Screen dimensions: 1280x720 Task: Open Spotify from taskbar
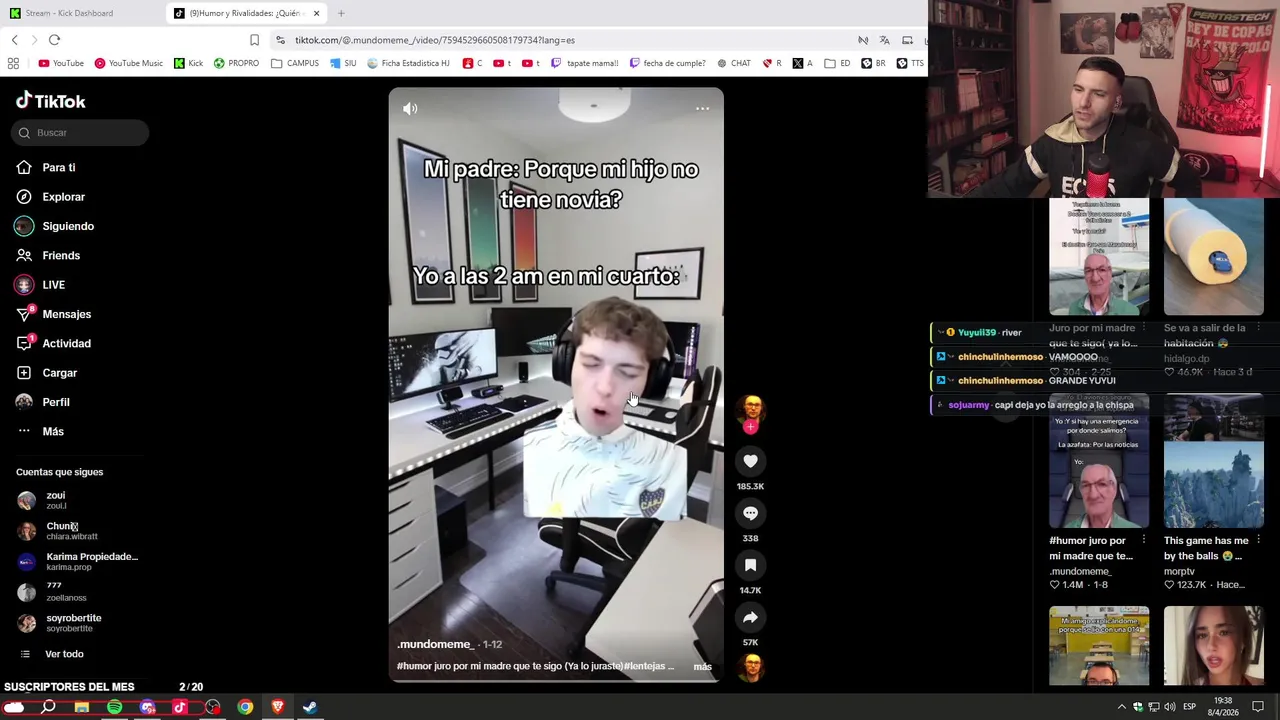[114, 707]
